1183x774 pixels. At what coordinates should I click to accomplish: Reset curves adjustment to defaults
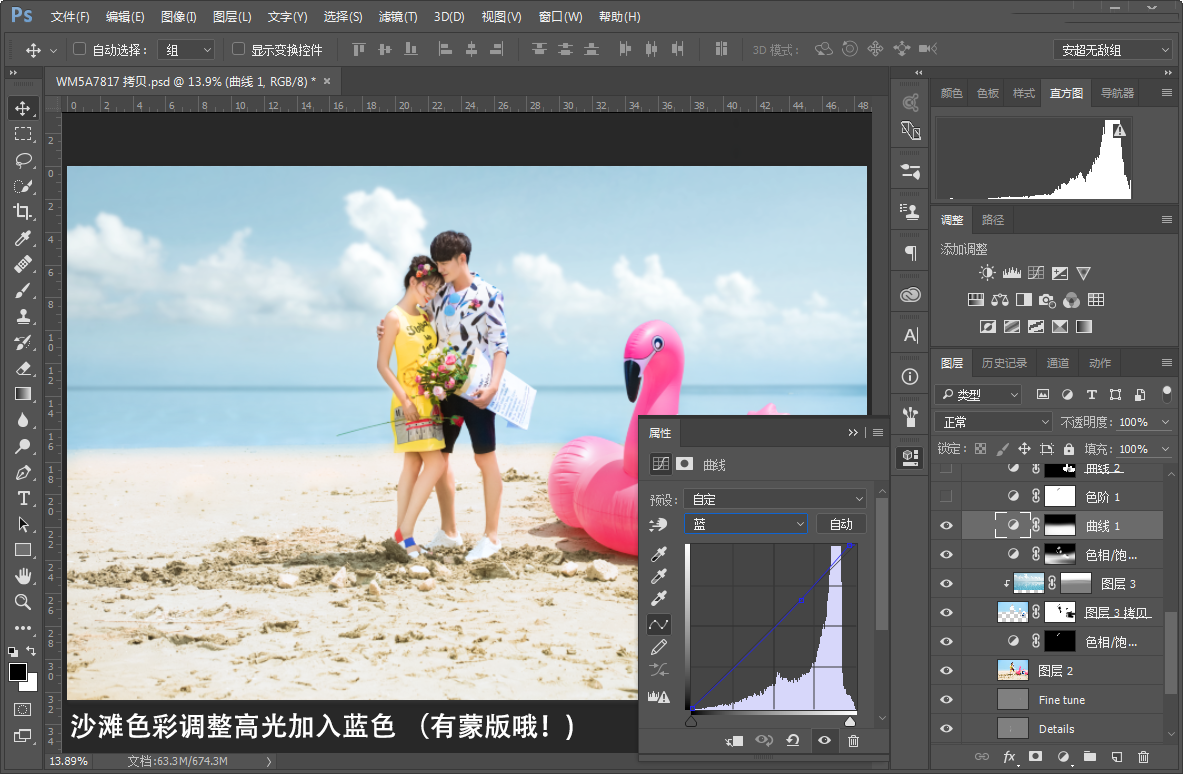[793, 741]
